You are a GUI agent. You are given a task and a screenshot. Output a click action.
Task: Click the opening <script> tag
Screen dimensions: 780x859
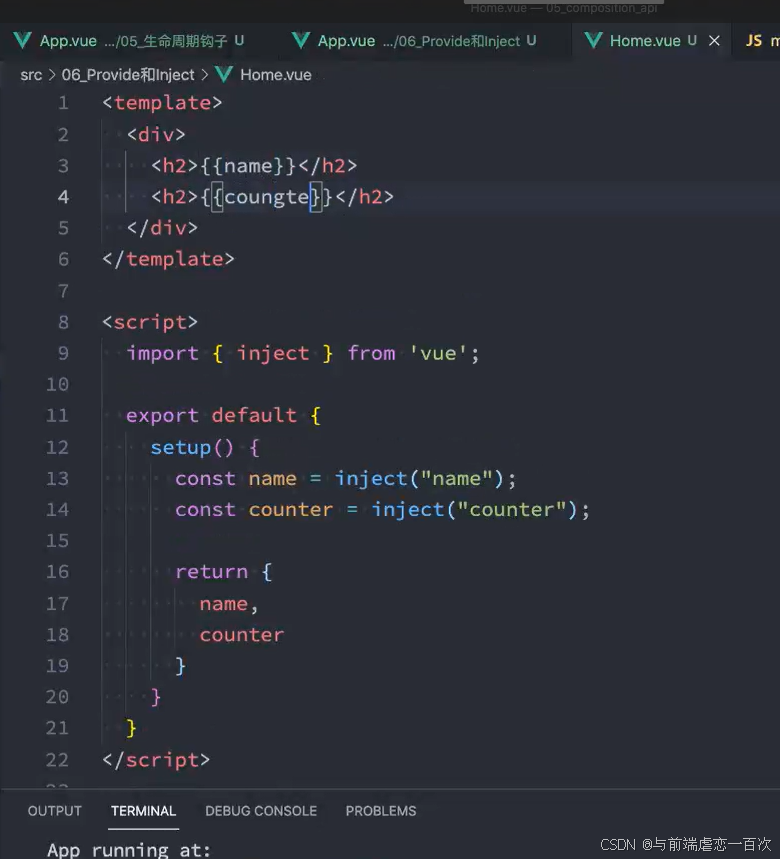coord(150,322)
